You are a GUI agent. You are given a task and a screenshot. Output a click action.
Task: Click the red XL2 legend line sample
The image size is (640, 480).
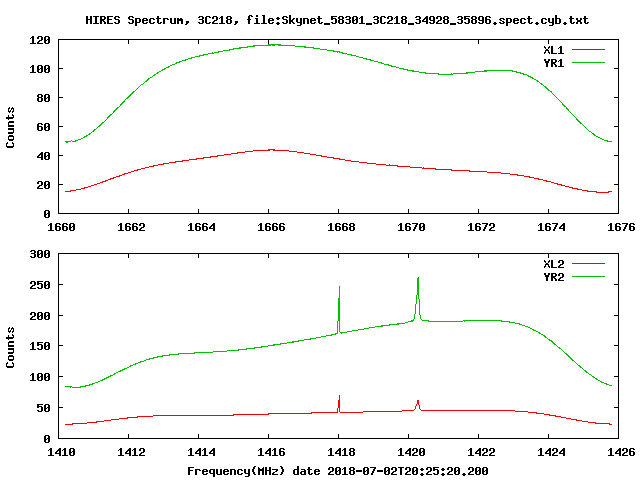[588, 264]
